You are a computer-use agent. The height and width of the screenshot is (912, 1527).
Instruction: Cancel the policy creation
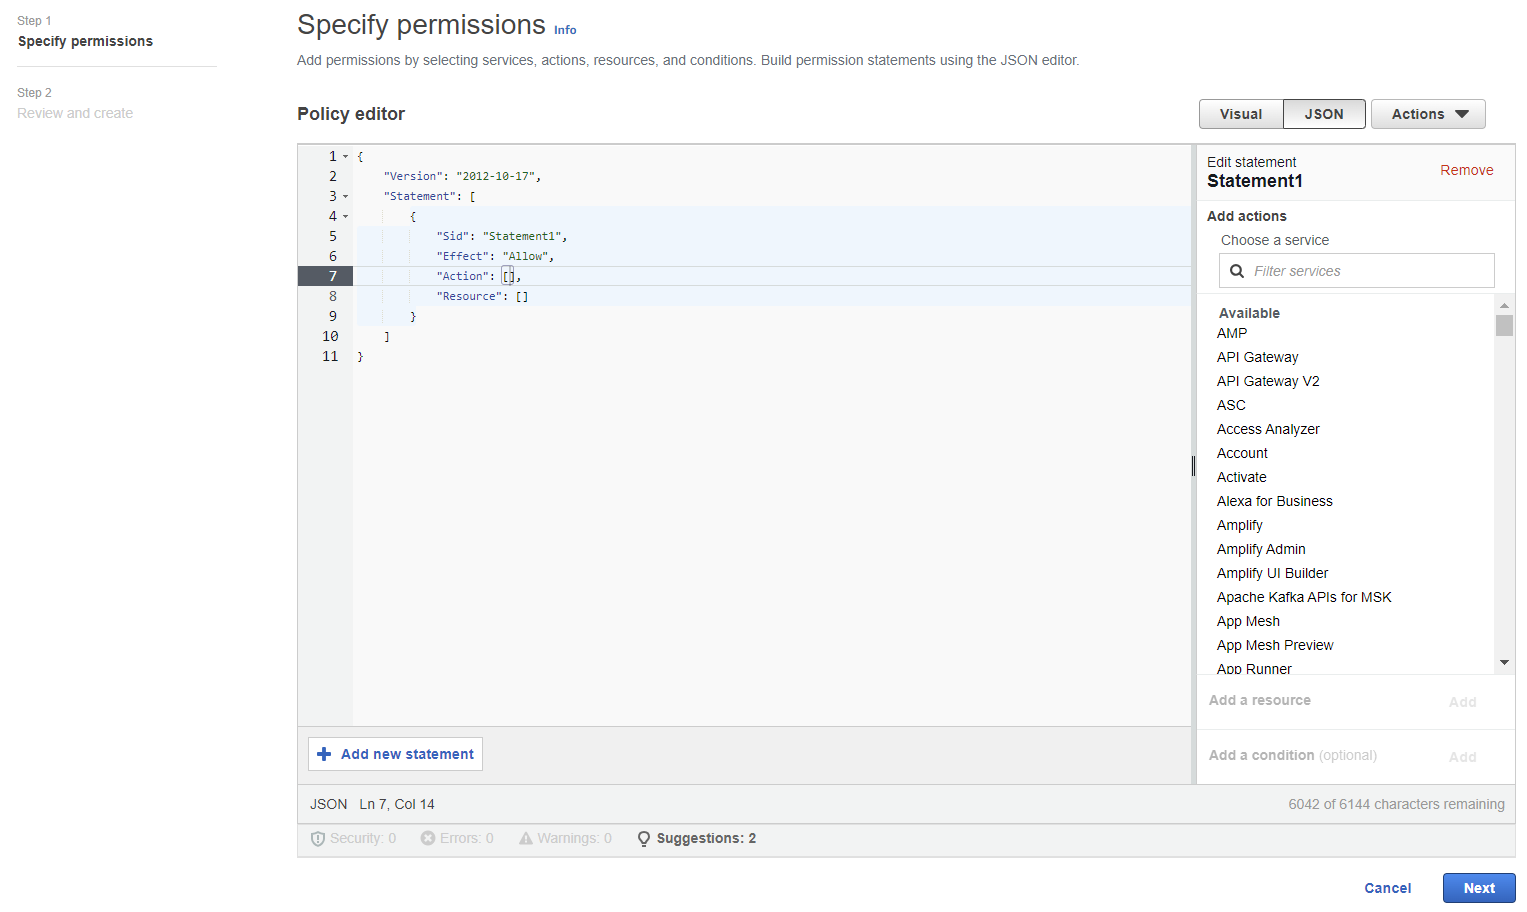point(1387,888)
